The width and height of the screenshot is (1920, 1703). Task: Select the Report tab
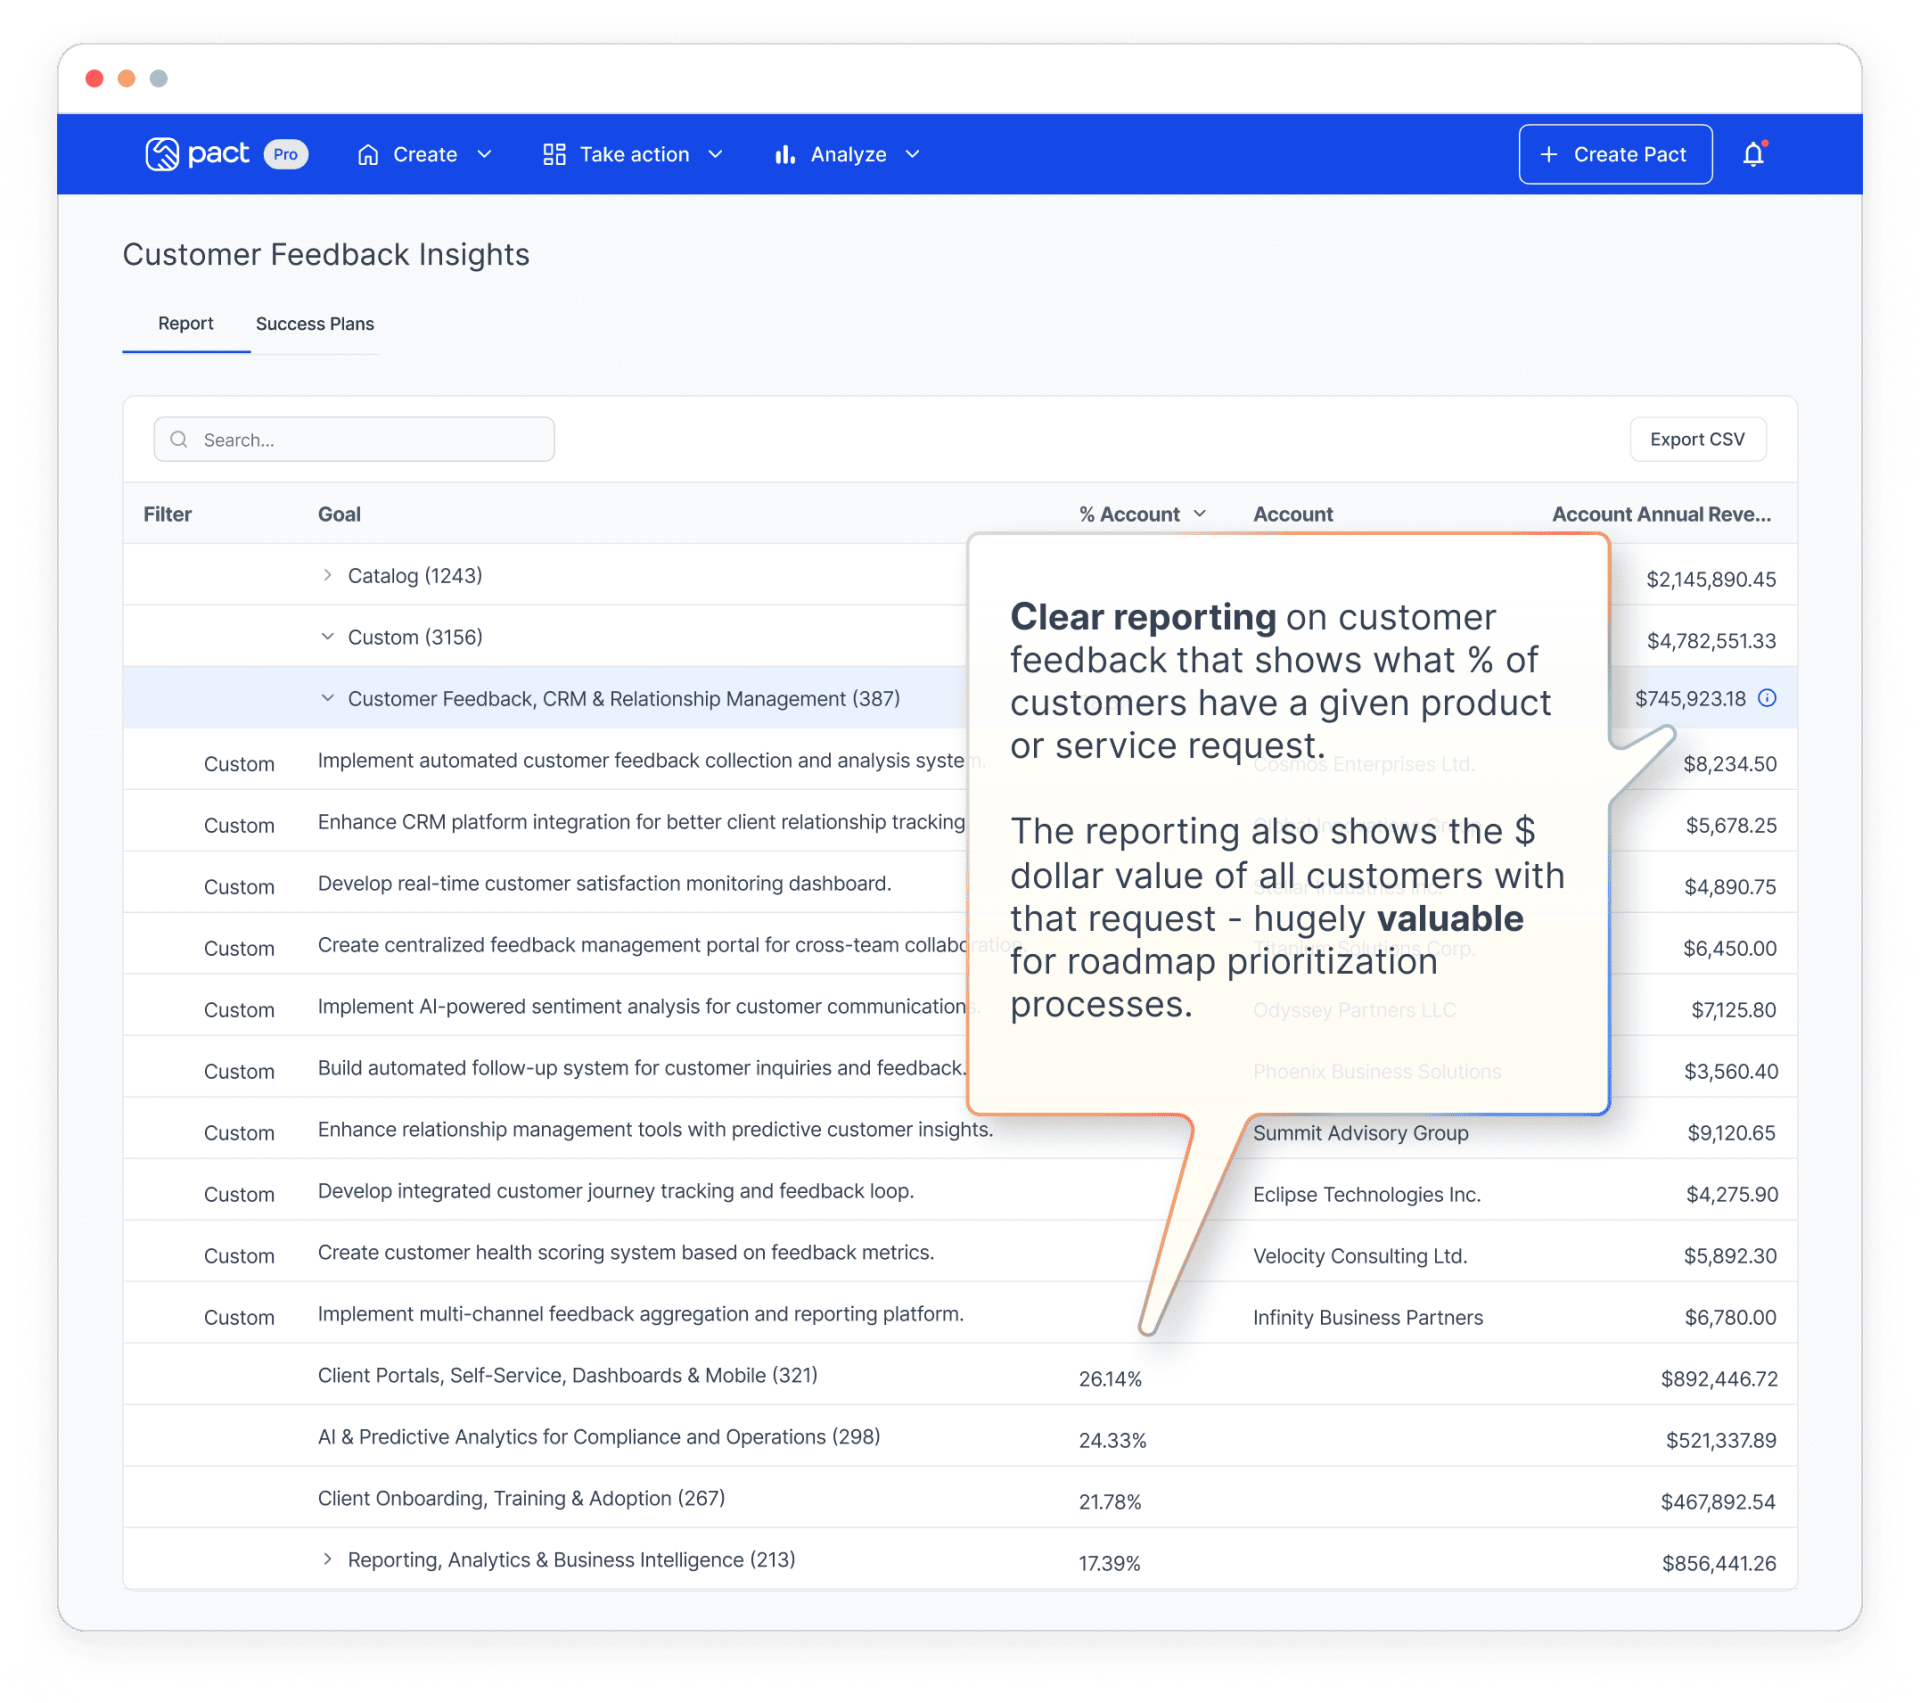tap(185, 324)
